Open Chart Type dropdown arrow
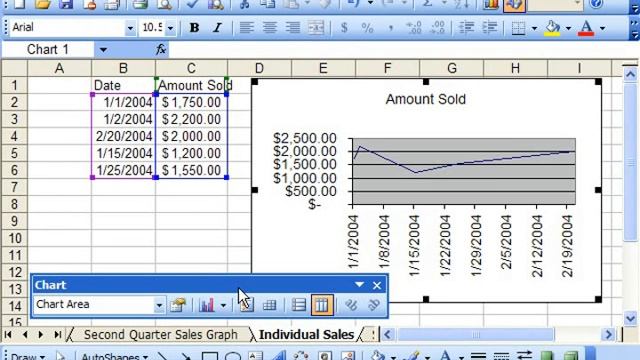This screenshot has width=640, height=360. (223, 305)
